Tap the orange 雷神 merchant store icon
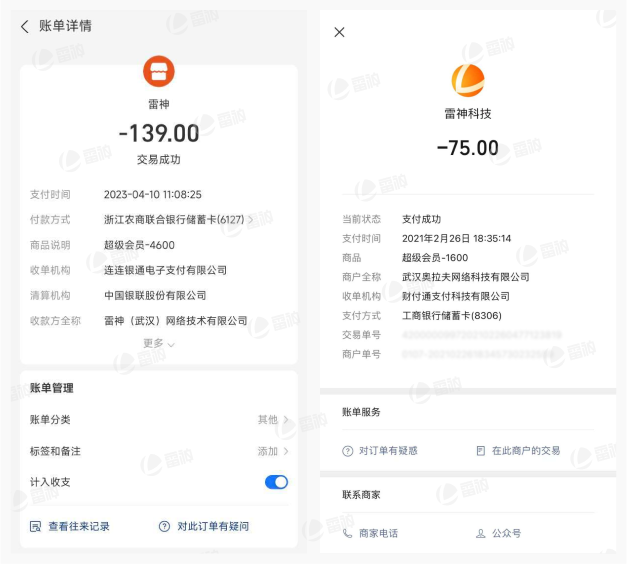Image resolution: width=627 pixels, height=564 pixels. coord(159,71)
